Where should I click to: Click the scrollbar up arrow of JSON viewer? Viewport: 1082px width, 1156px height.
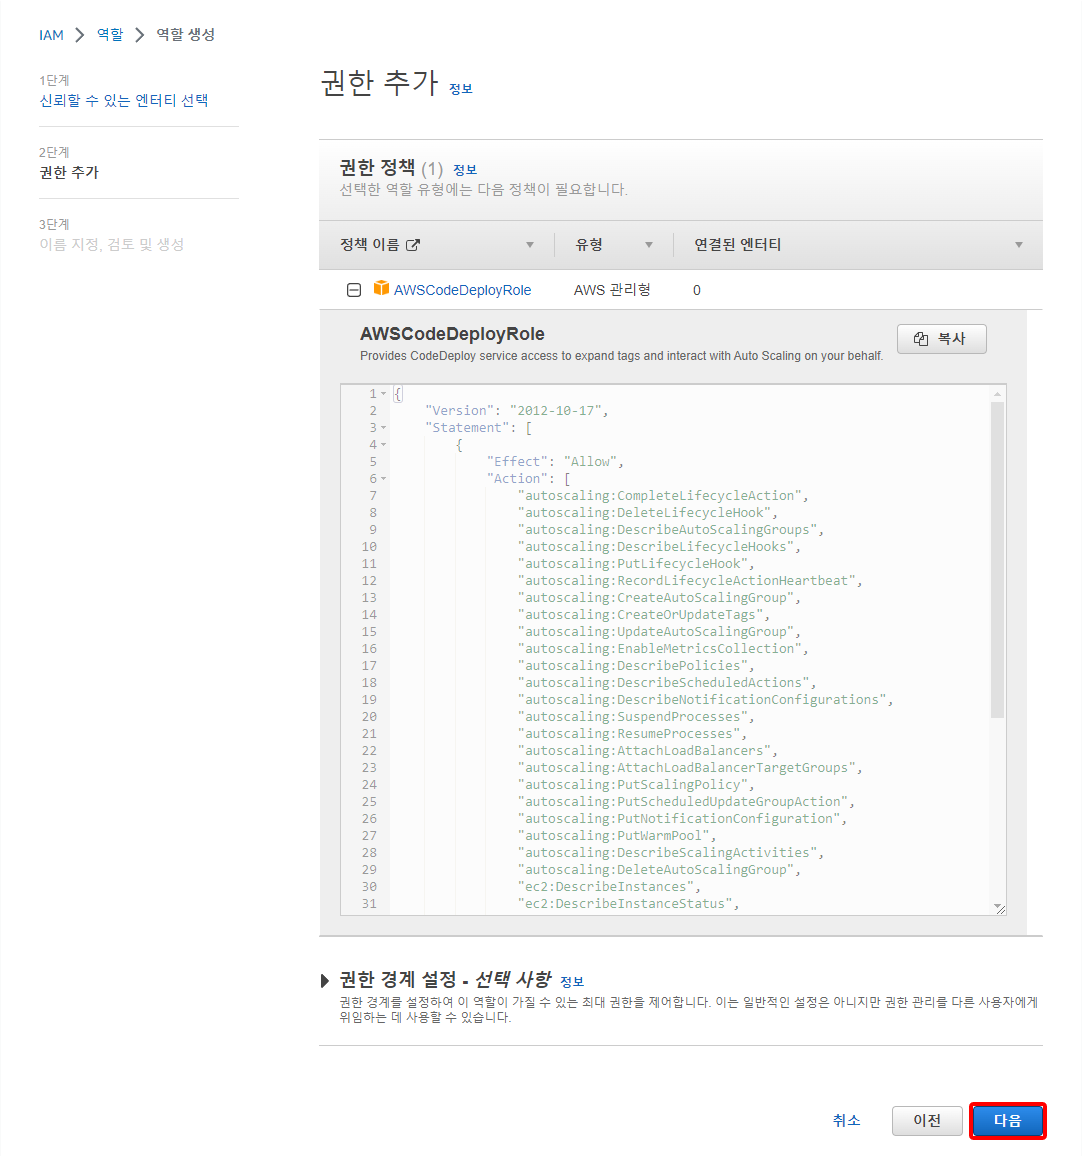(997, 394)
